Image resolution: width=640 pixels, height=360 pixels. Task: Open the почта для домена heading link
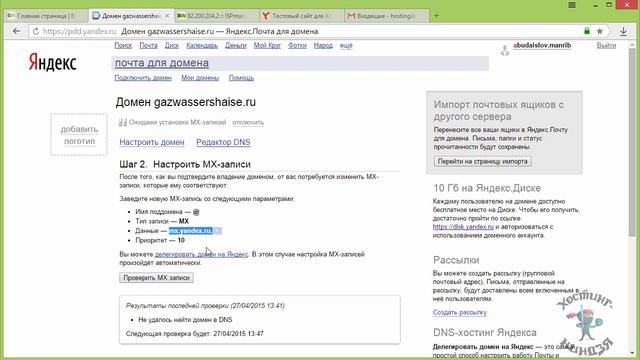(x=162, y=63)
